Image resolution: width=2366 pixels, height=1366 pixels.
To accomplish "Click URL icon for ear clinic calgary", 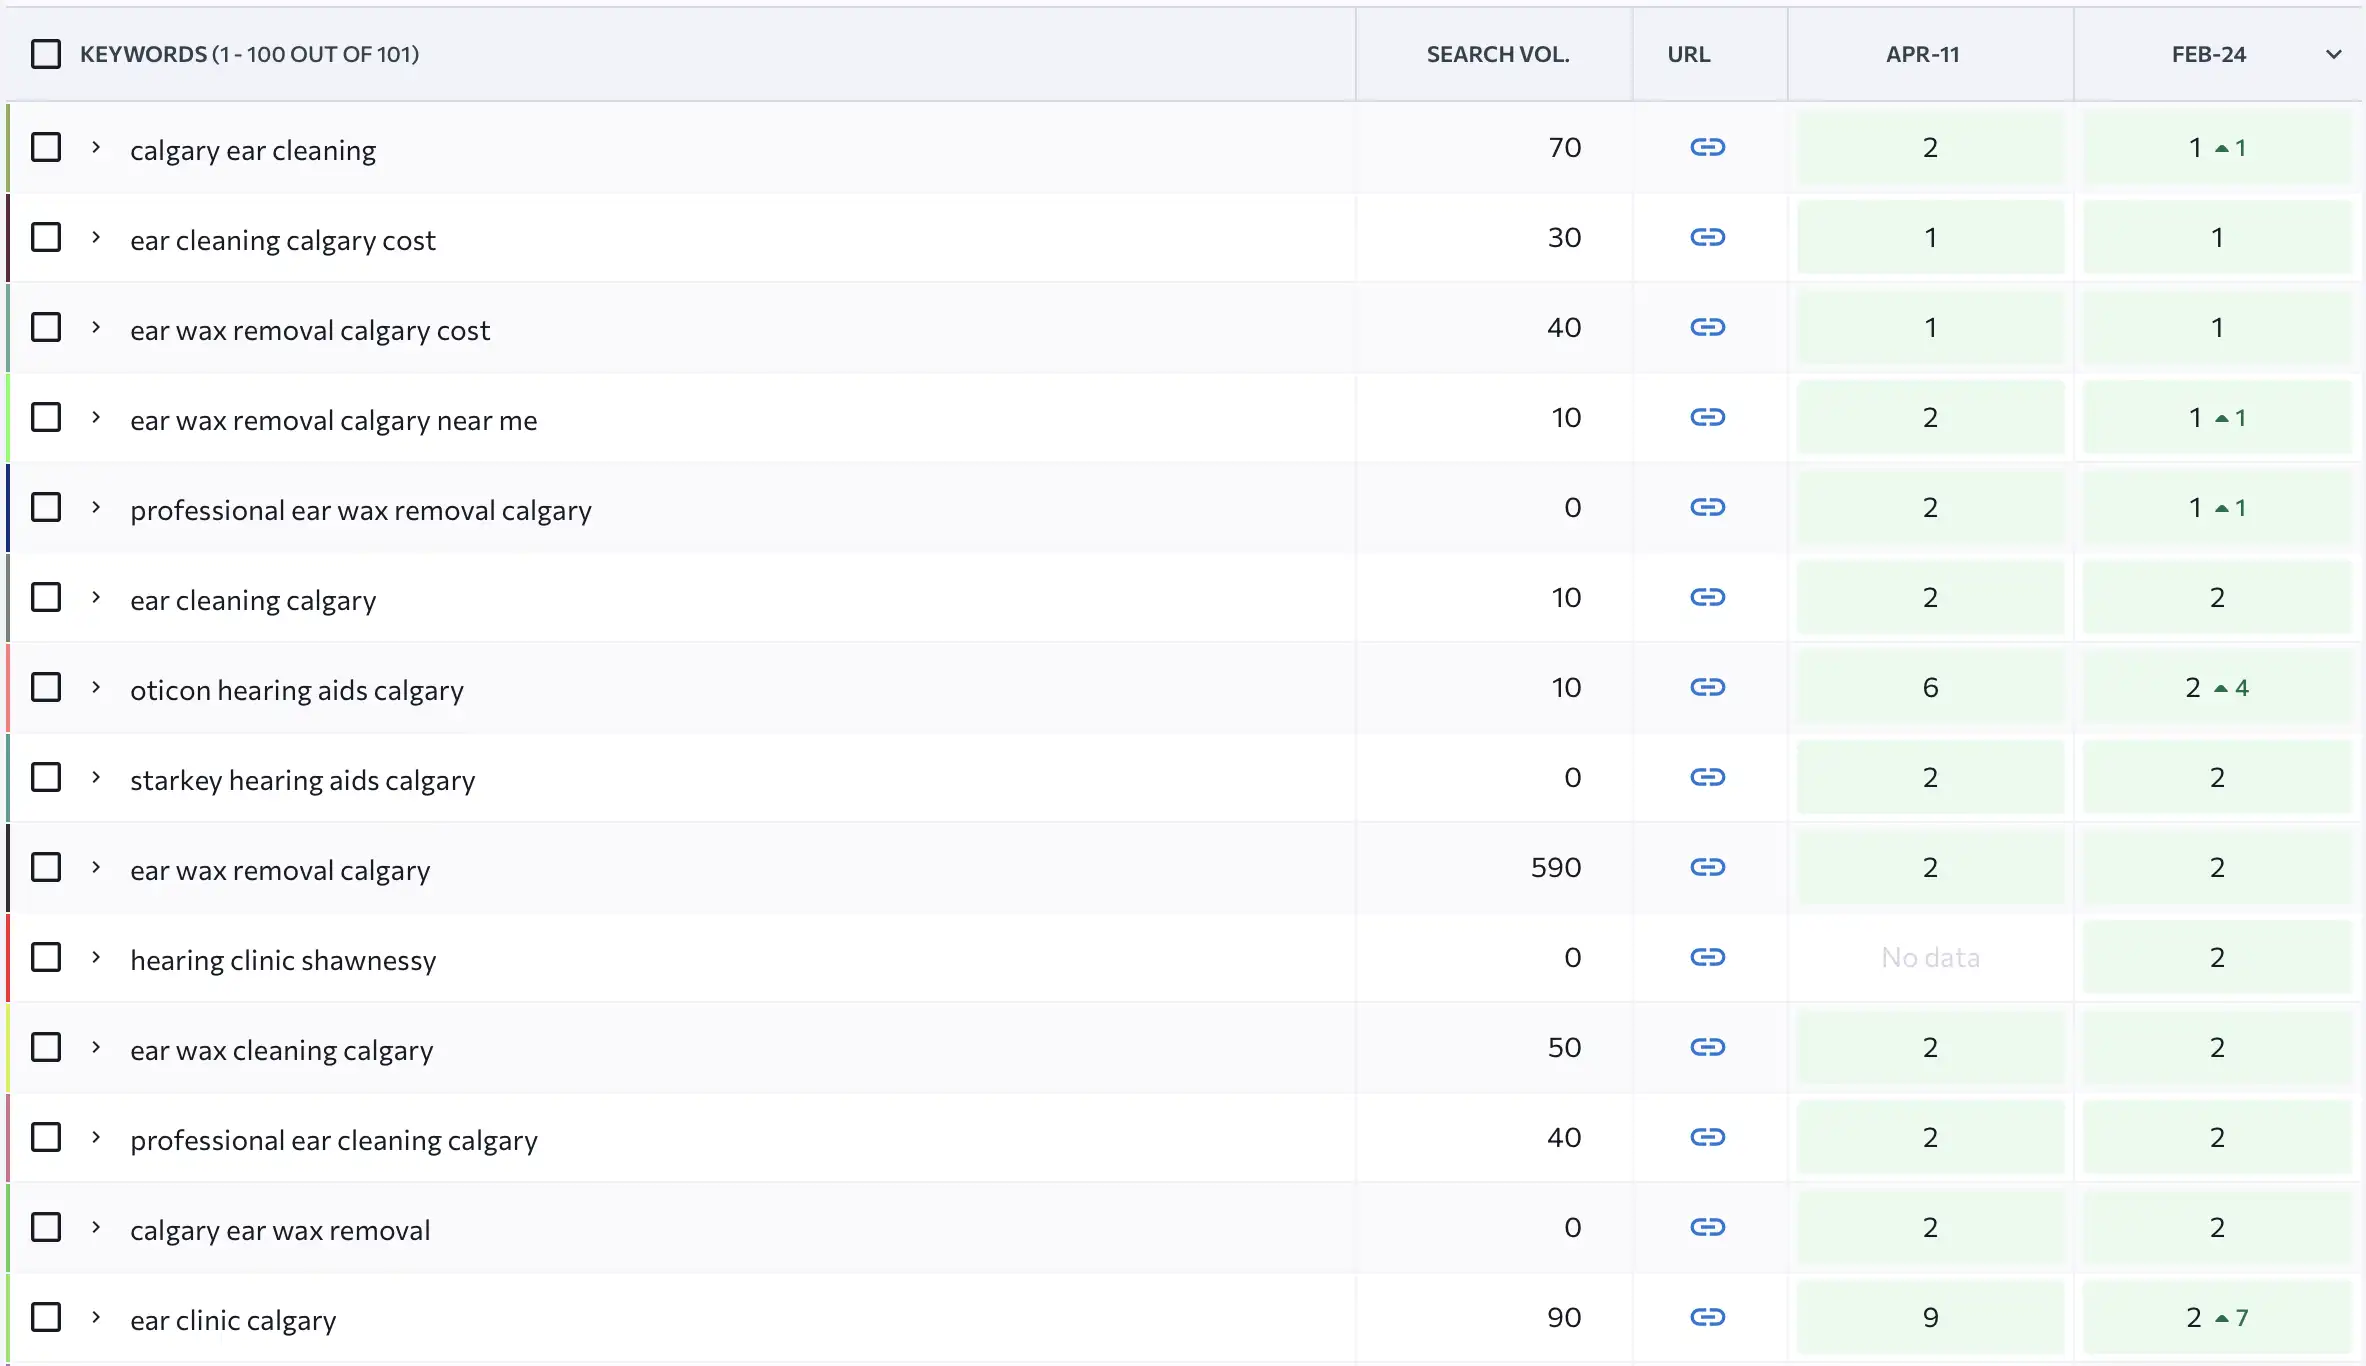I will 1707,1318.
